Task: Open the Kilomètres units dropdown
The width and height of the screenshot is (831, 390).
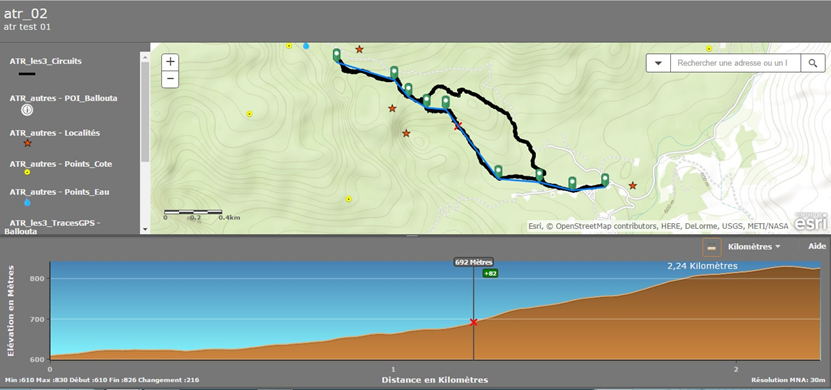Action: click(754, 246)
